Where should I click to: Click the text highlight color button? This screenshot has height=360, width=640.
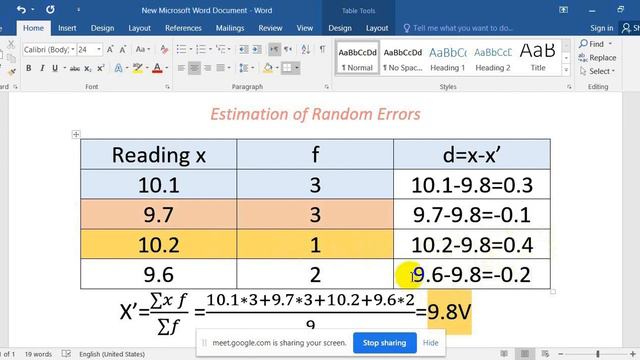tap(138, 68)
